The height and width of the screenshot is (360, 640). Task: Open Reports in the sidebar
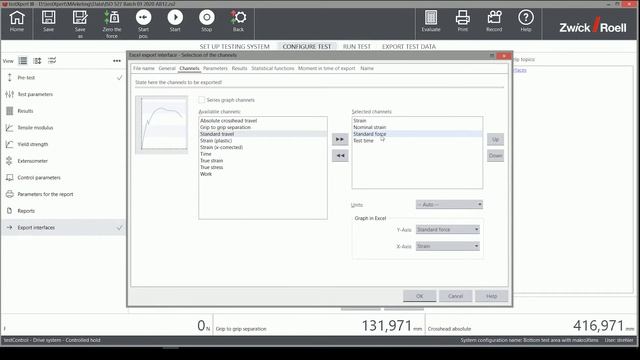[63, 211]
